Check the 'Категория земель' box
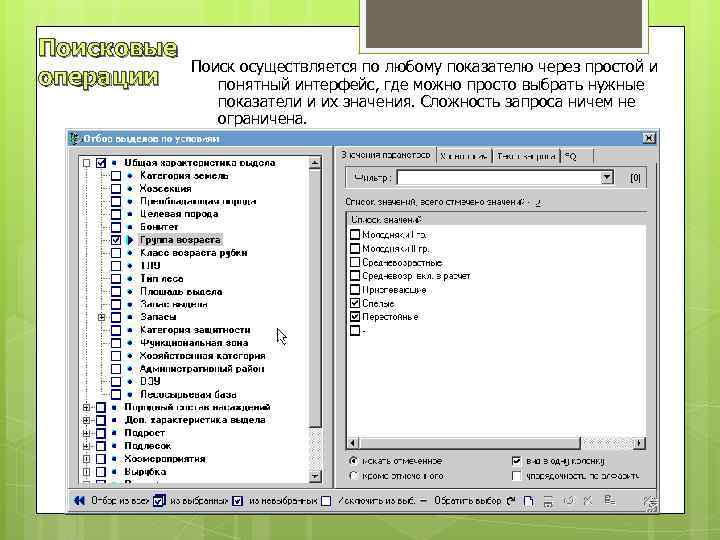 116,176
